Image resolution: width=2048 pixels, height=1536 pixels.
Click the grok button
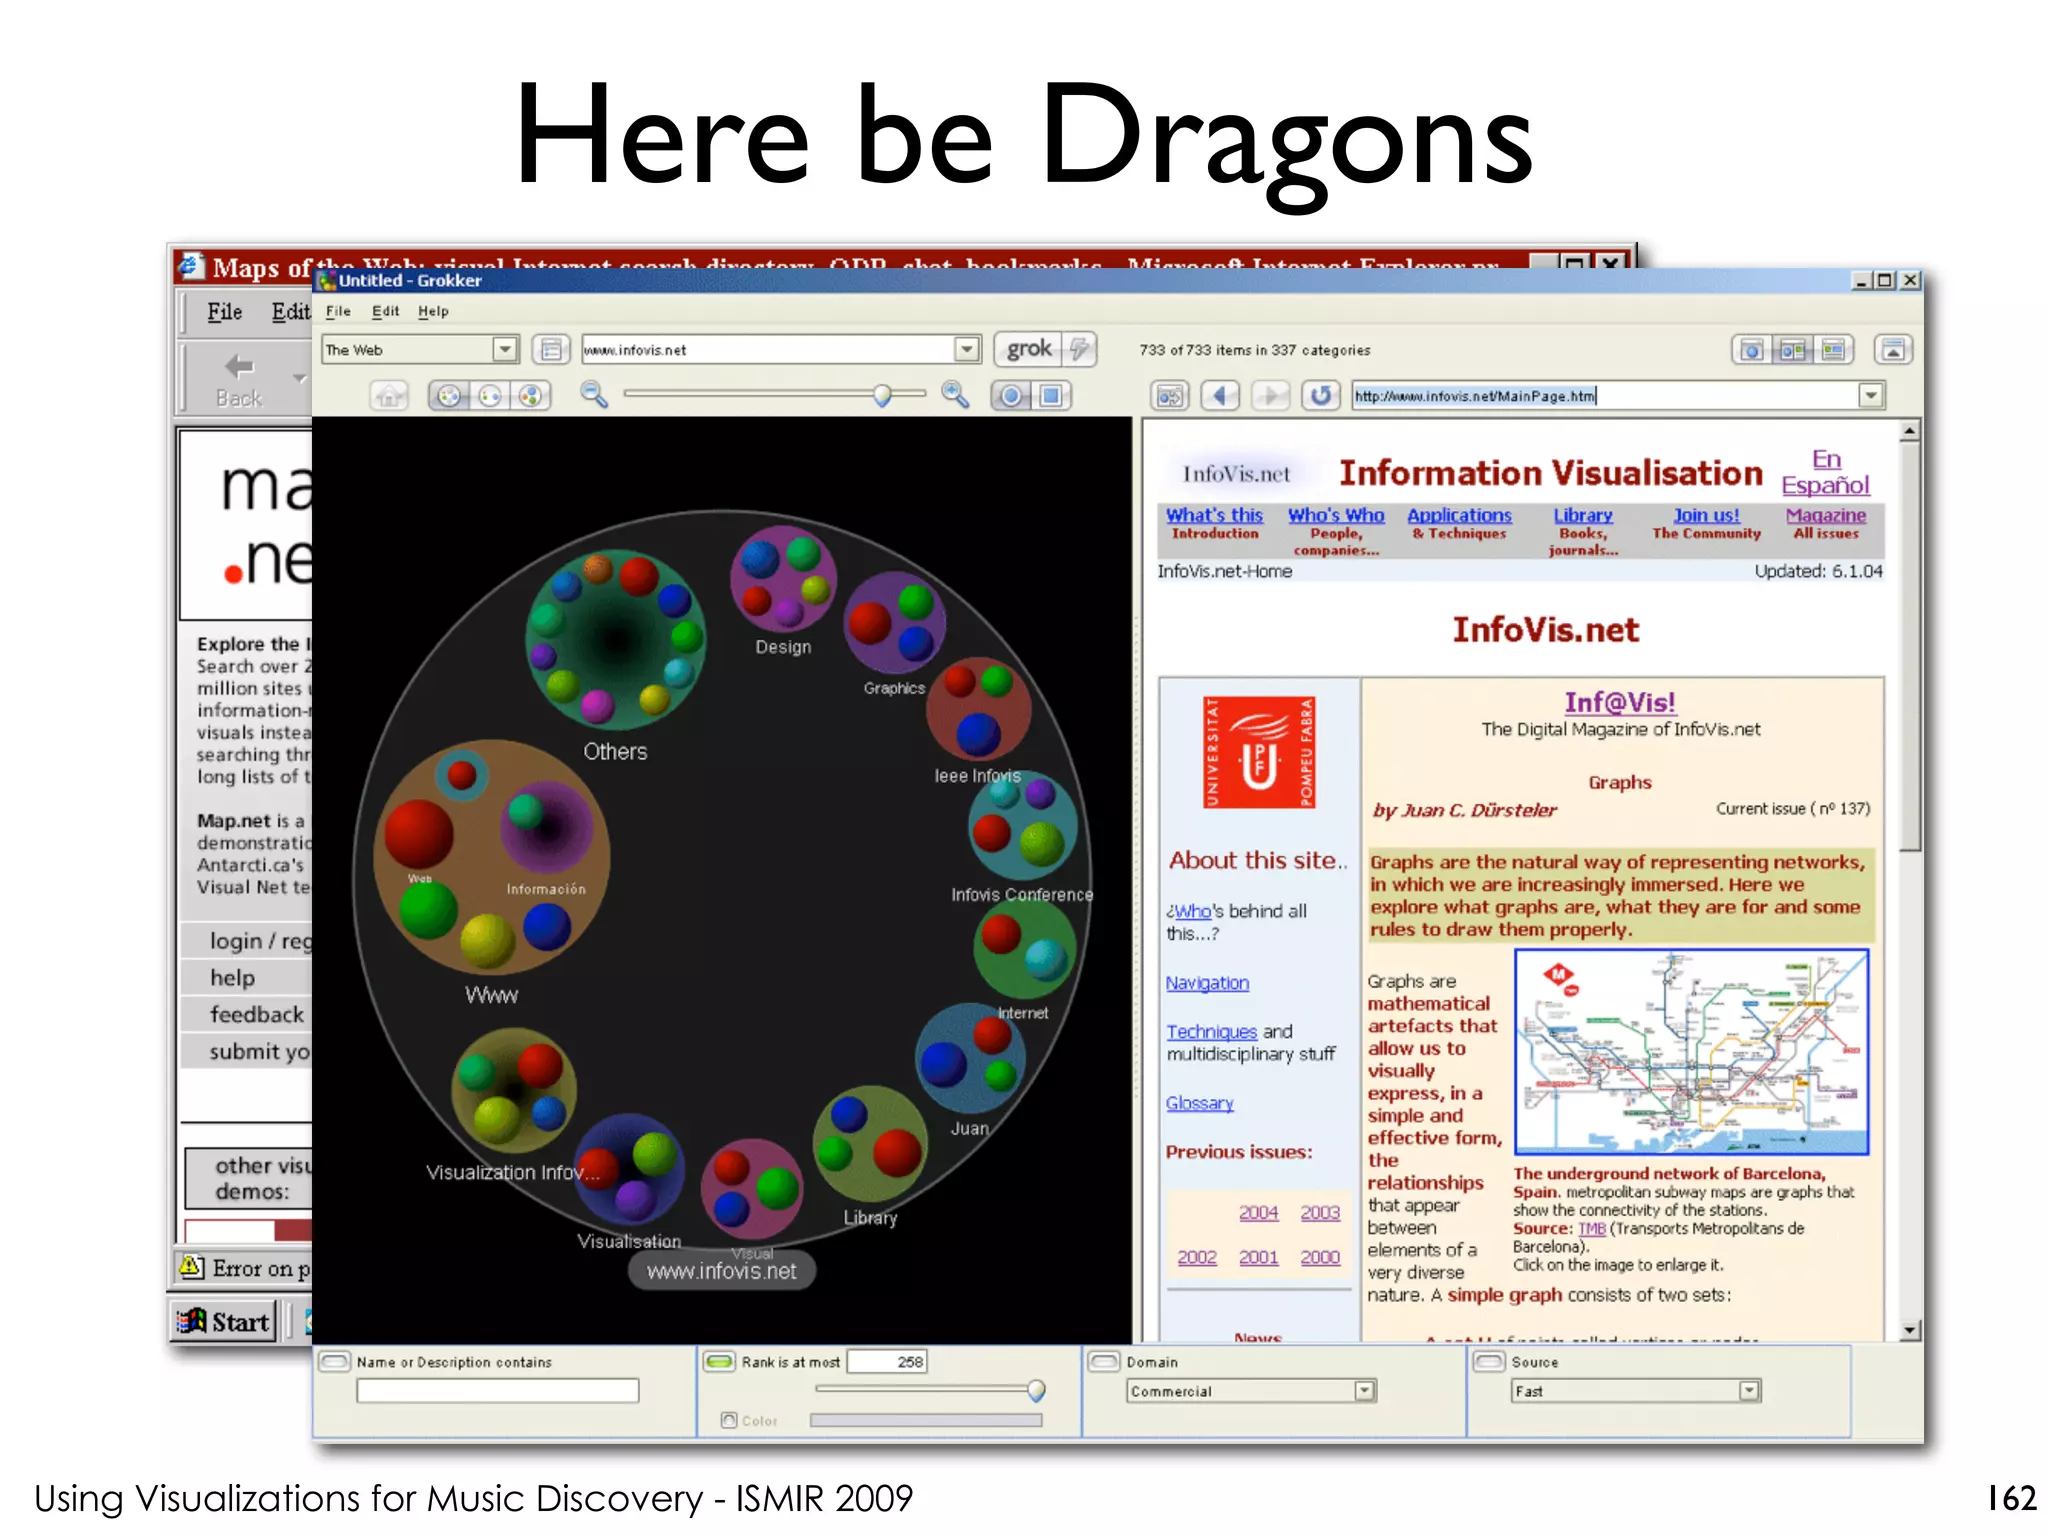pos(1029,349)
